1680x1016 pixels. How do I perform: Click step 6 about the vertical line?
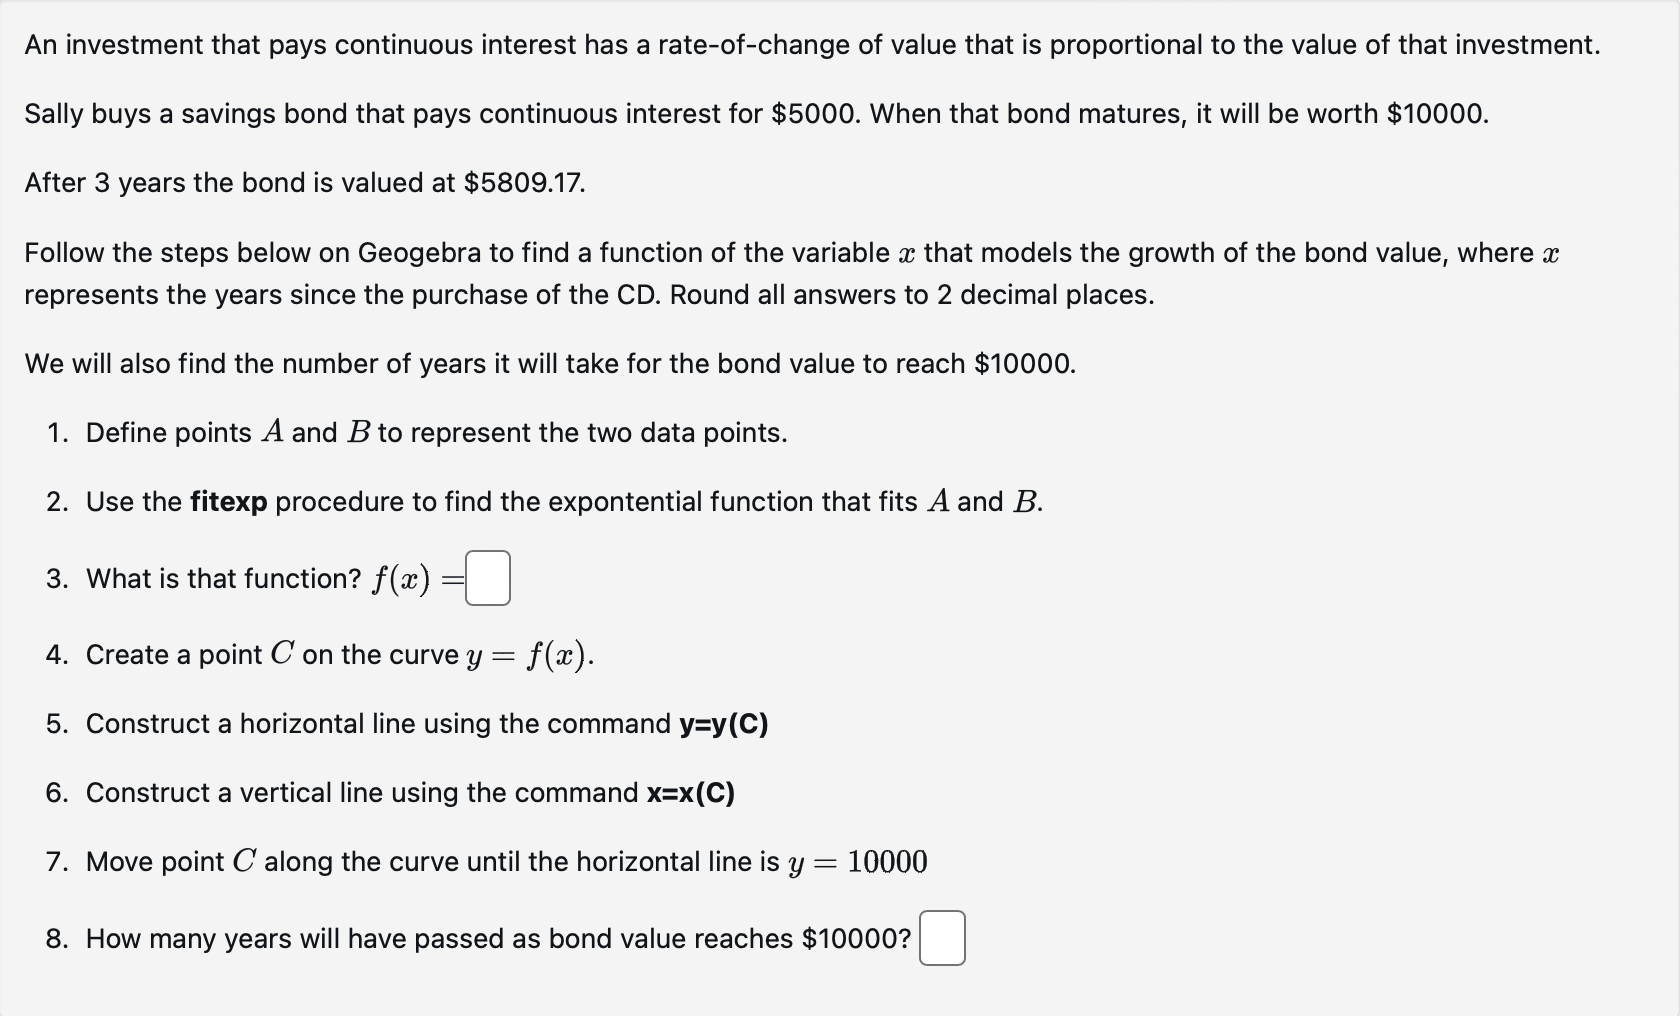390,793
